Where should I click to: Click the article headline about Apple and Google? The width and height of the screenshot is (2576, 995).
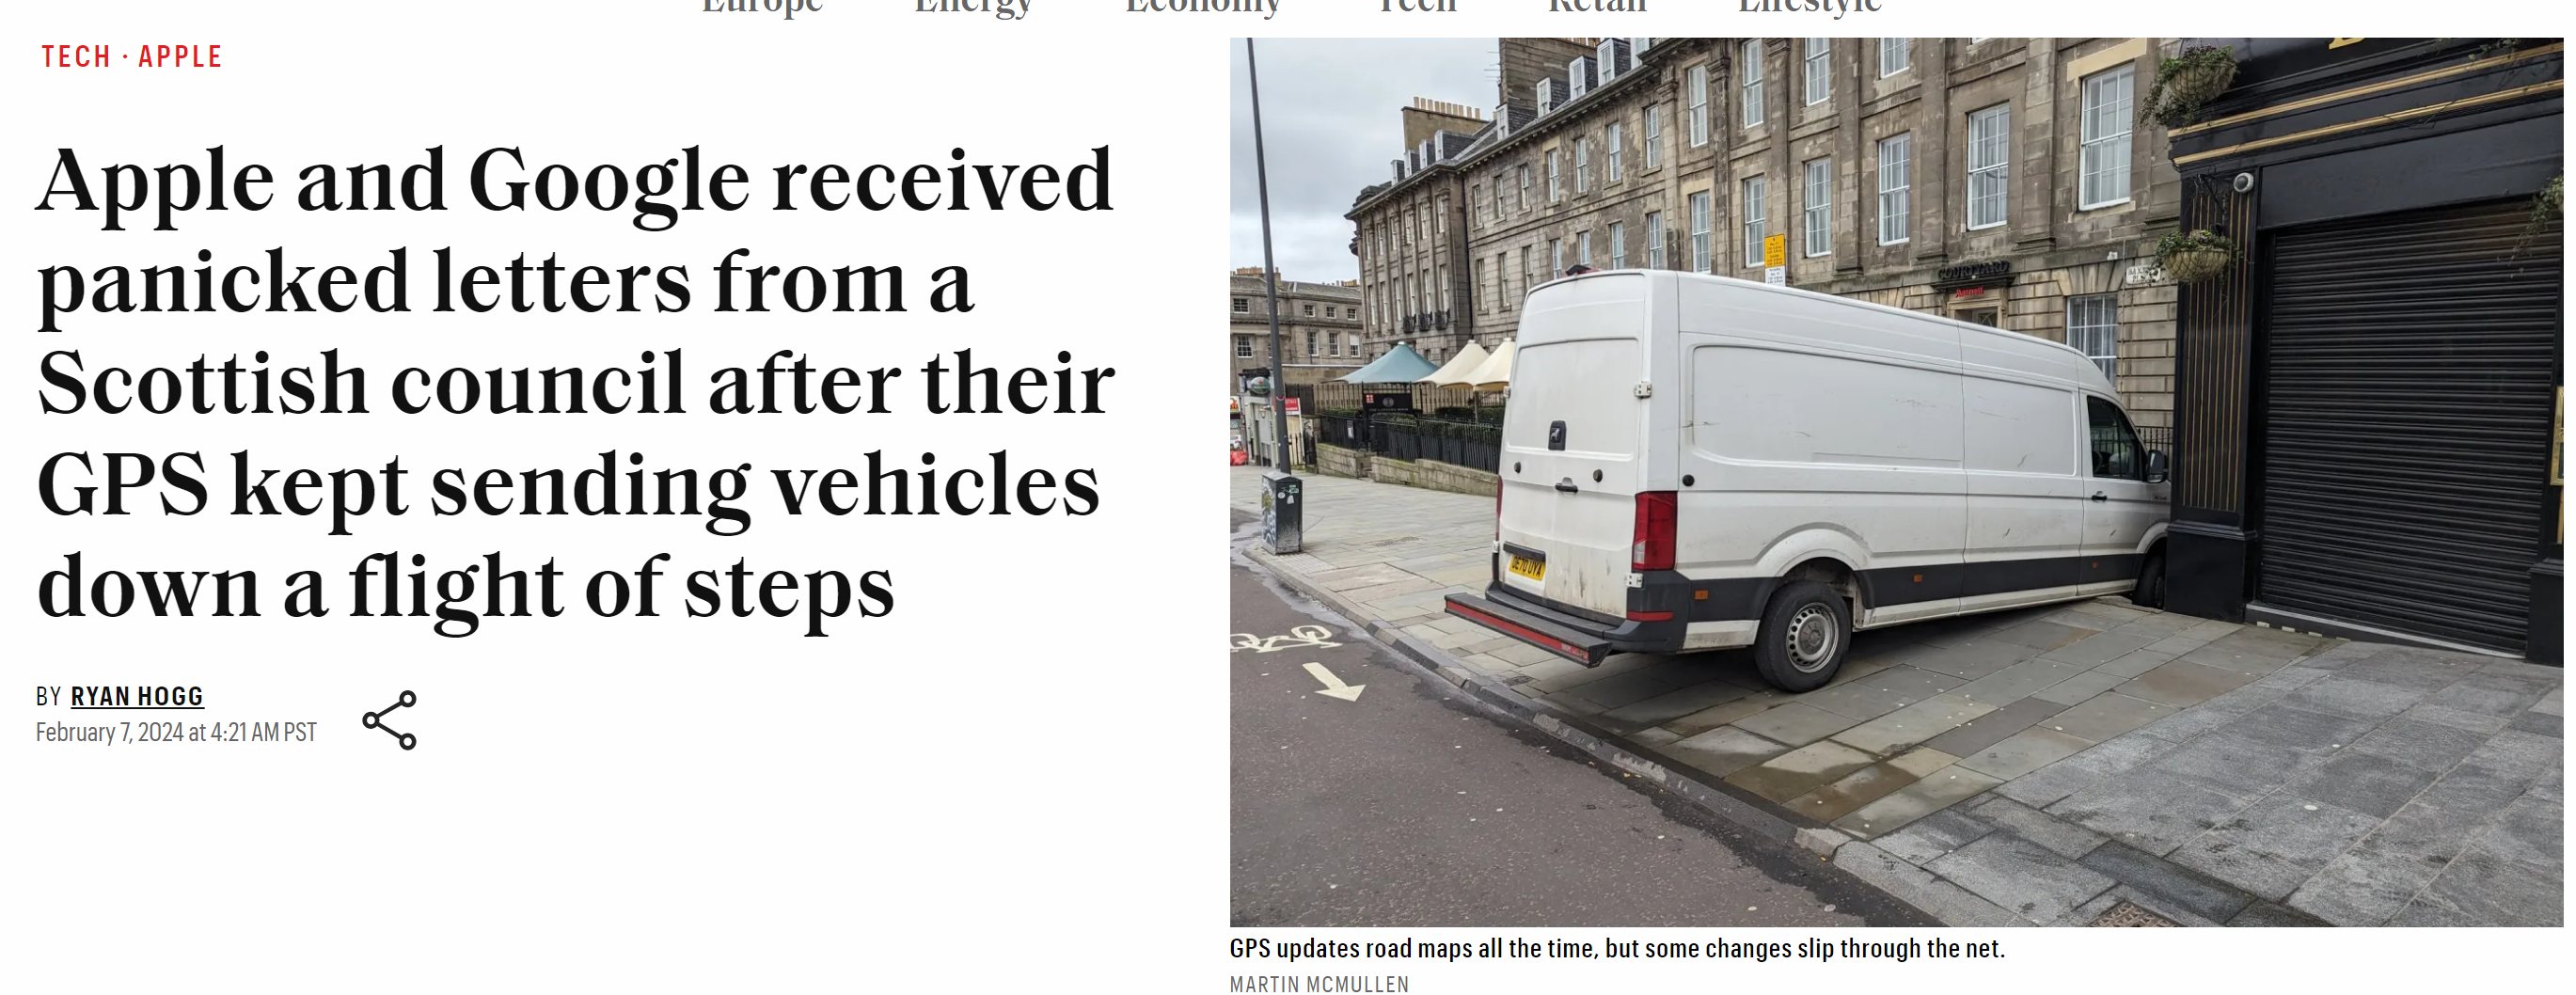click(x=575, y=383)
